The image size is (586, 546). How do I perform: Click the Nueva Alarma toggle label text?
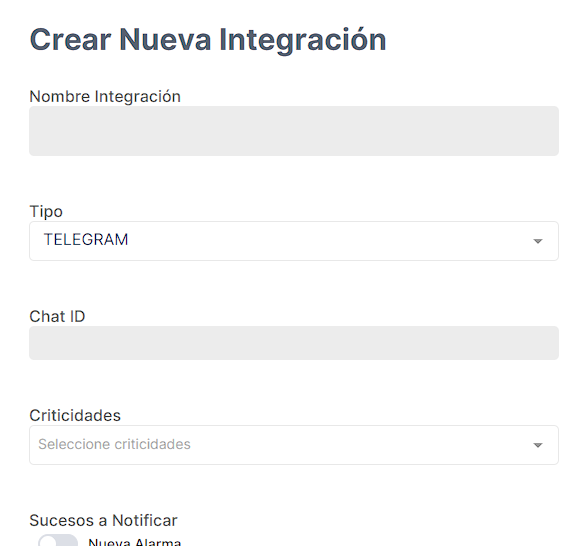point(135,542)
